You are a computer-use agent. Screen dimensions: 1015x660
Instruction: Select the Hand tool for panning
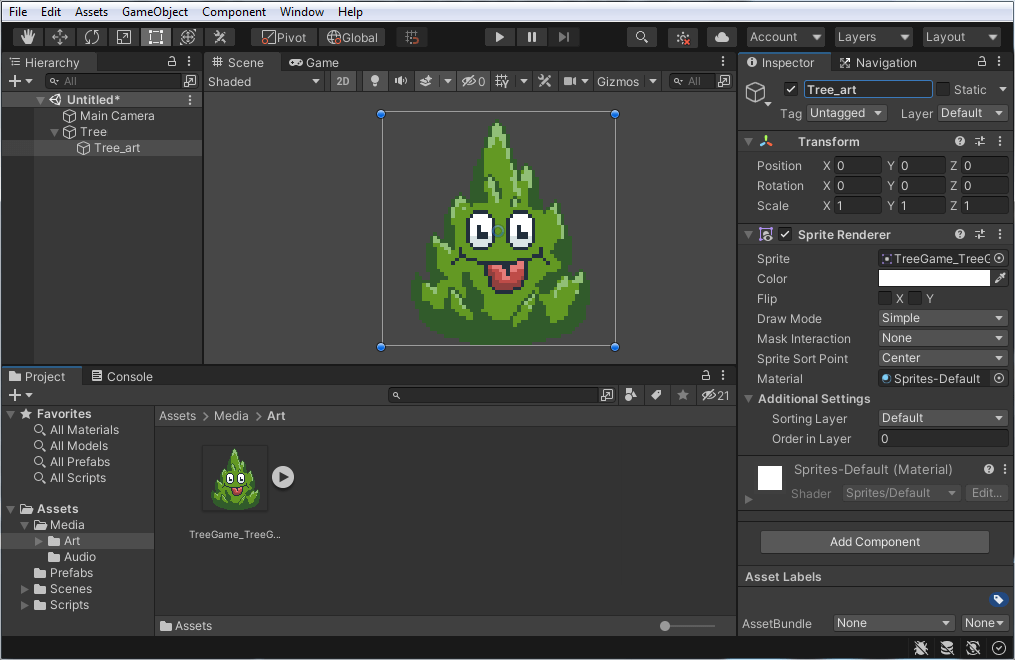pos(27,37)
